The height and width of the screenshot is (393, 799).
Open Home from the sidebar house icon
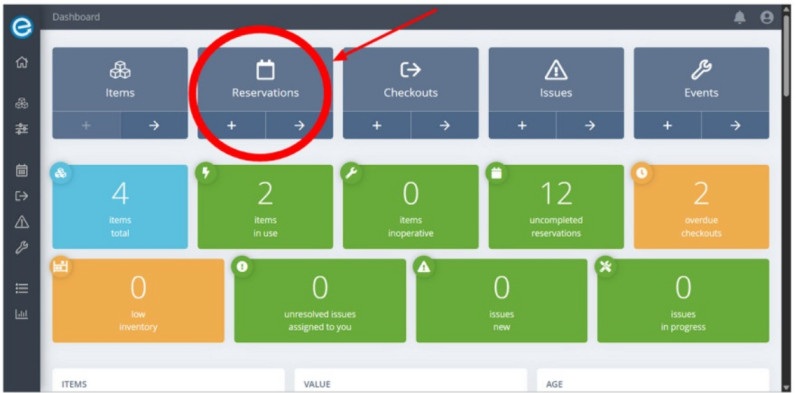click(x=21, y=62)
